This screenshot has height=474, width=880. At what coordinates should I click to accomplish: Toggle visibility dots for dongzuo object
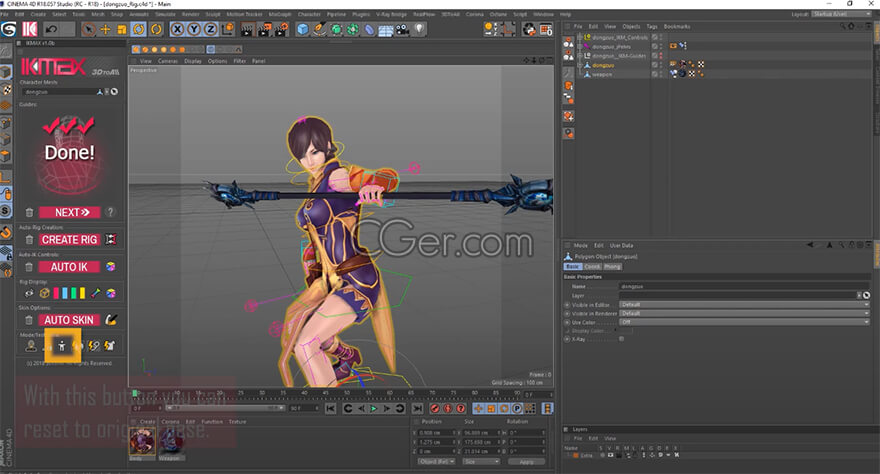point(661,65)
